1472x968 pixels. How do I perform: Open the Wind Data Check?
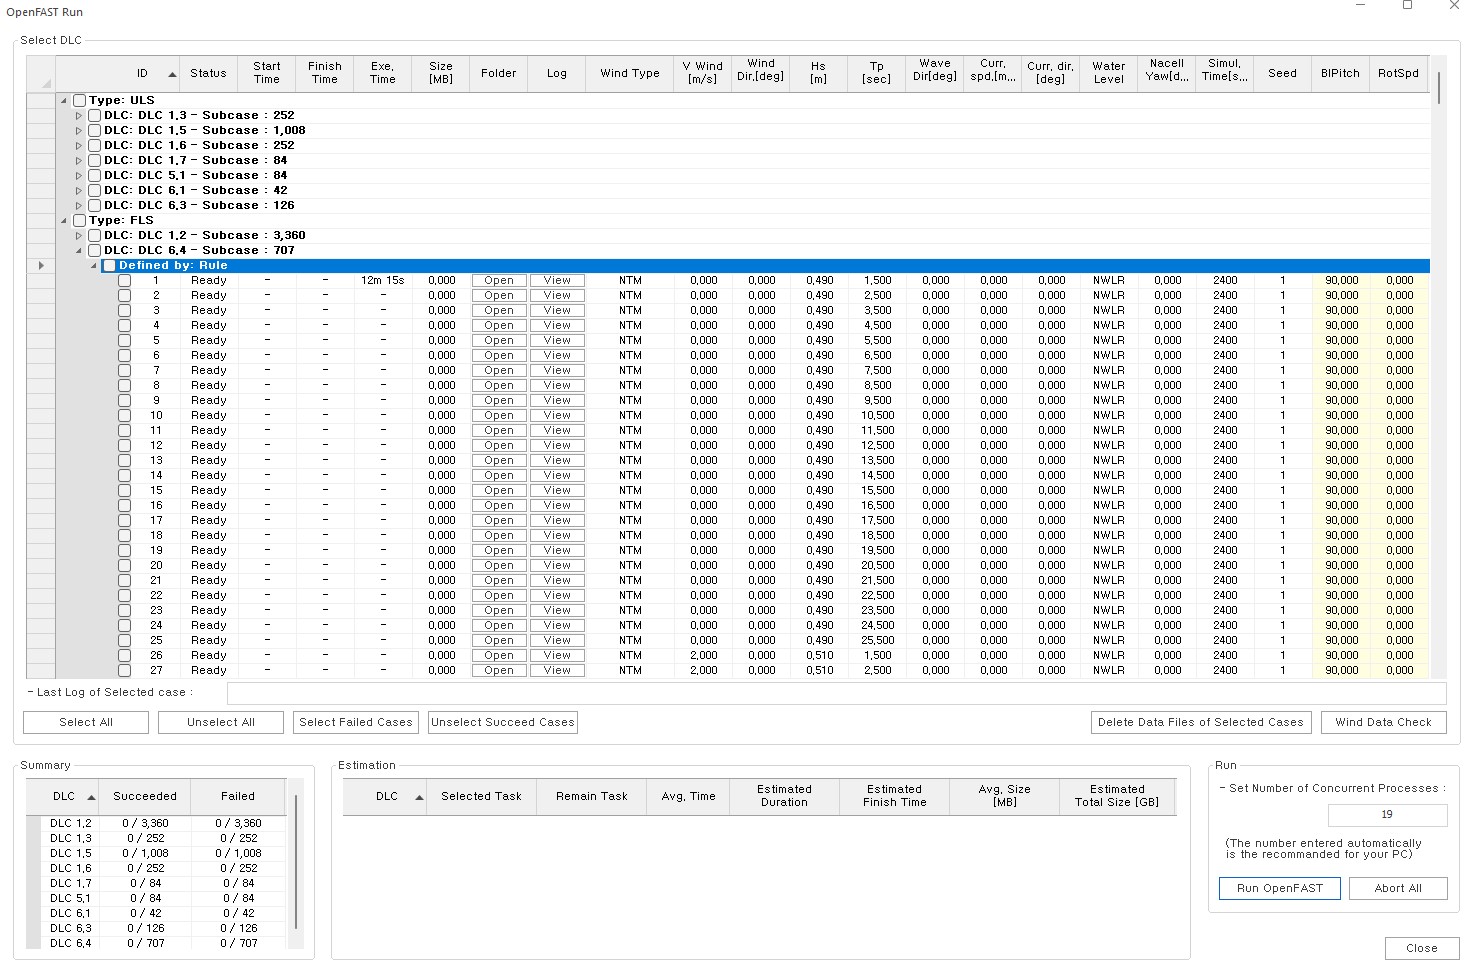[x=1384, y=722]
